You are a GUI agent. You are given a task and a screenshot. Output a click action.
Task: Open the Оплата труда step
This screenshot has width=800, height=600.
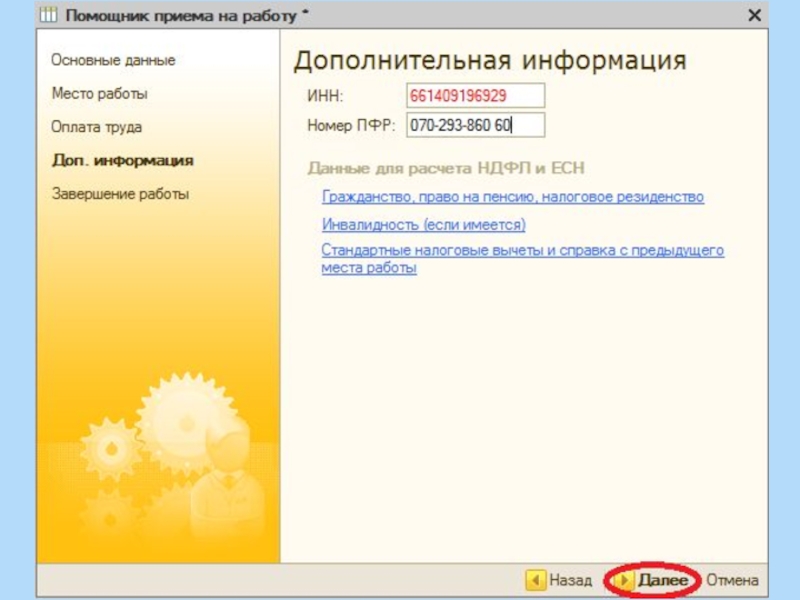pos(97,127)
